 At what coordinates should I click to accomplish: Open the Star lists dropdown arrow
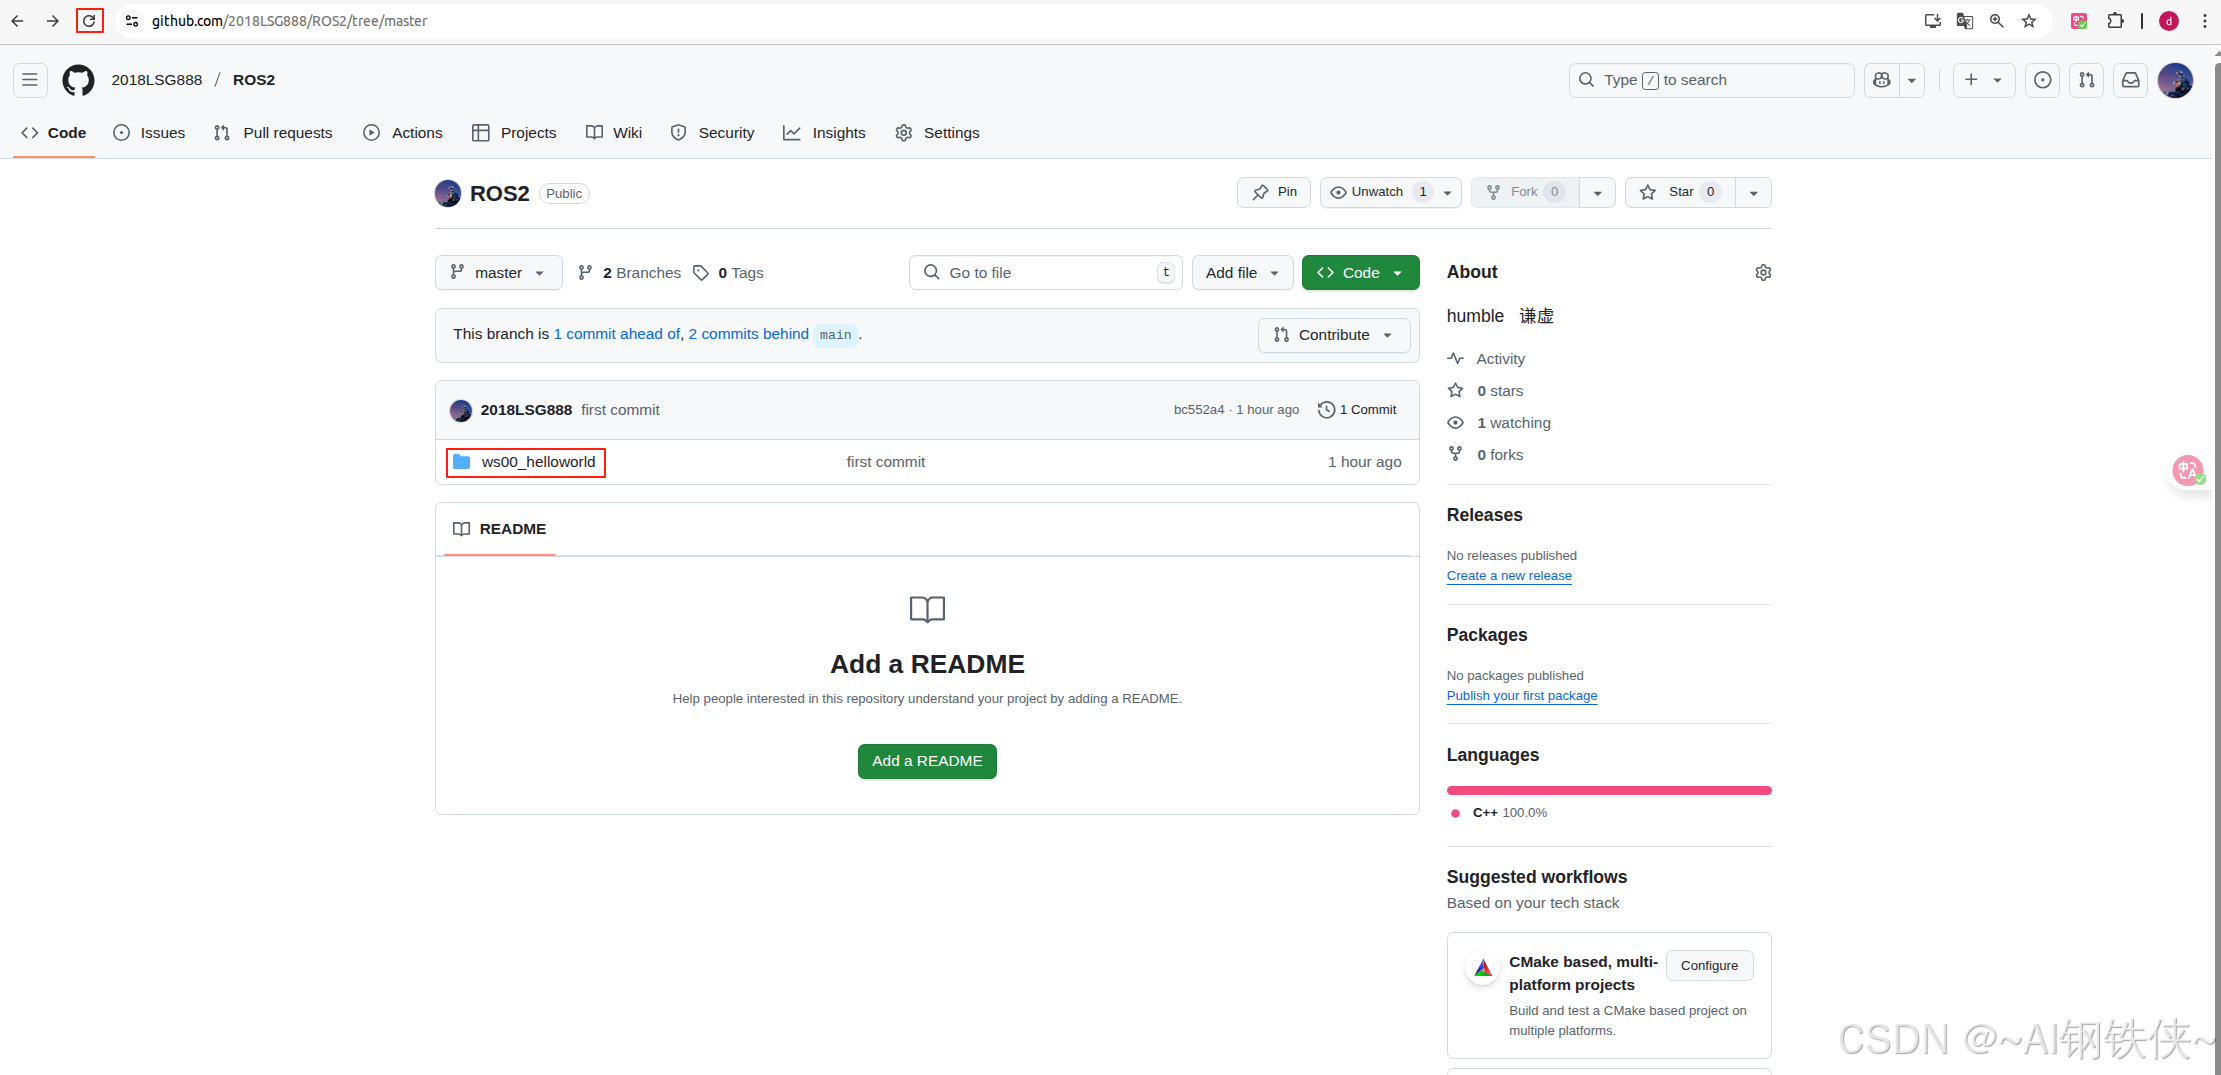point(1753,193)
